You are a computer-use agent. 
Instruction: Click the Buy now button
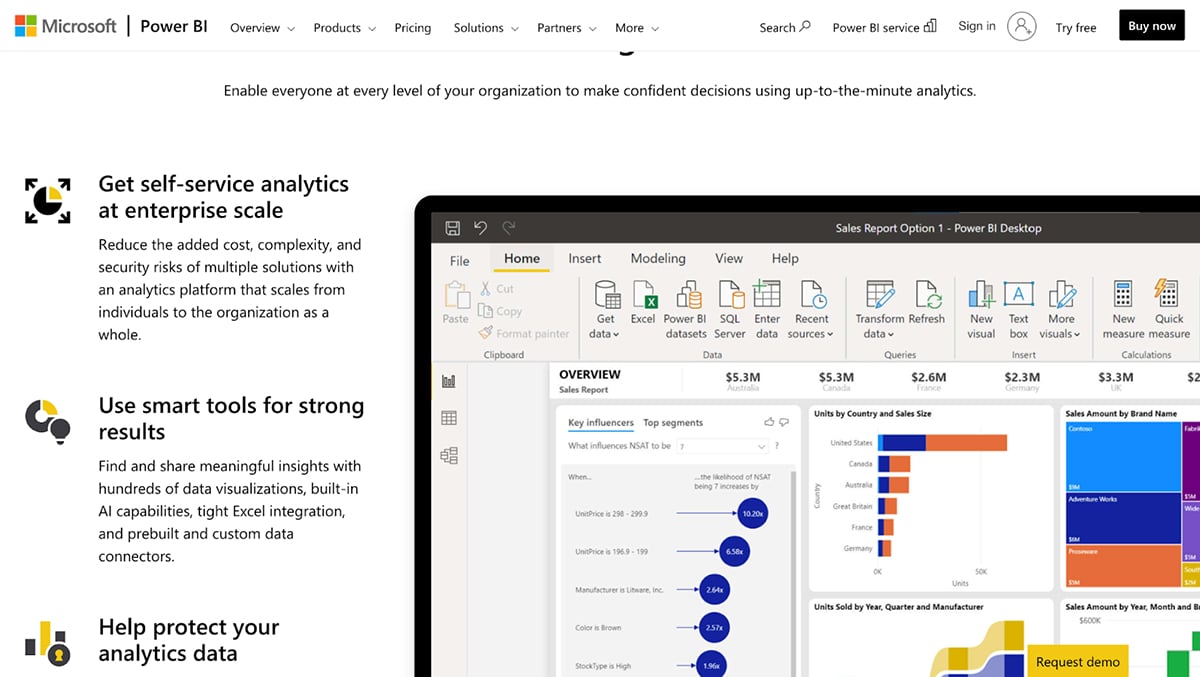coord(1152,27)
